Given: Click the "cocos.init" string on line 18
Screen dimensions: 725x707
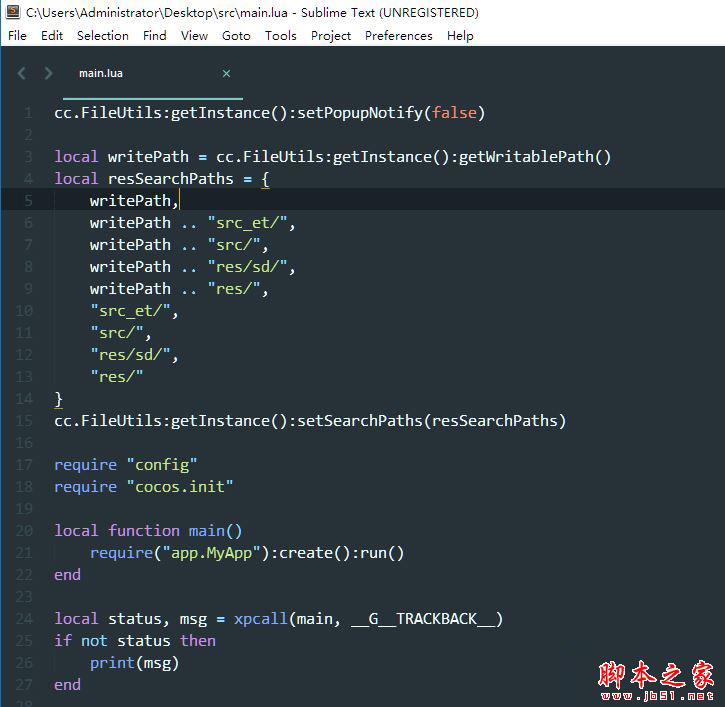Looking at the screenshot, I should coord(180,486).
